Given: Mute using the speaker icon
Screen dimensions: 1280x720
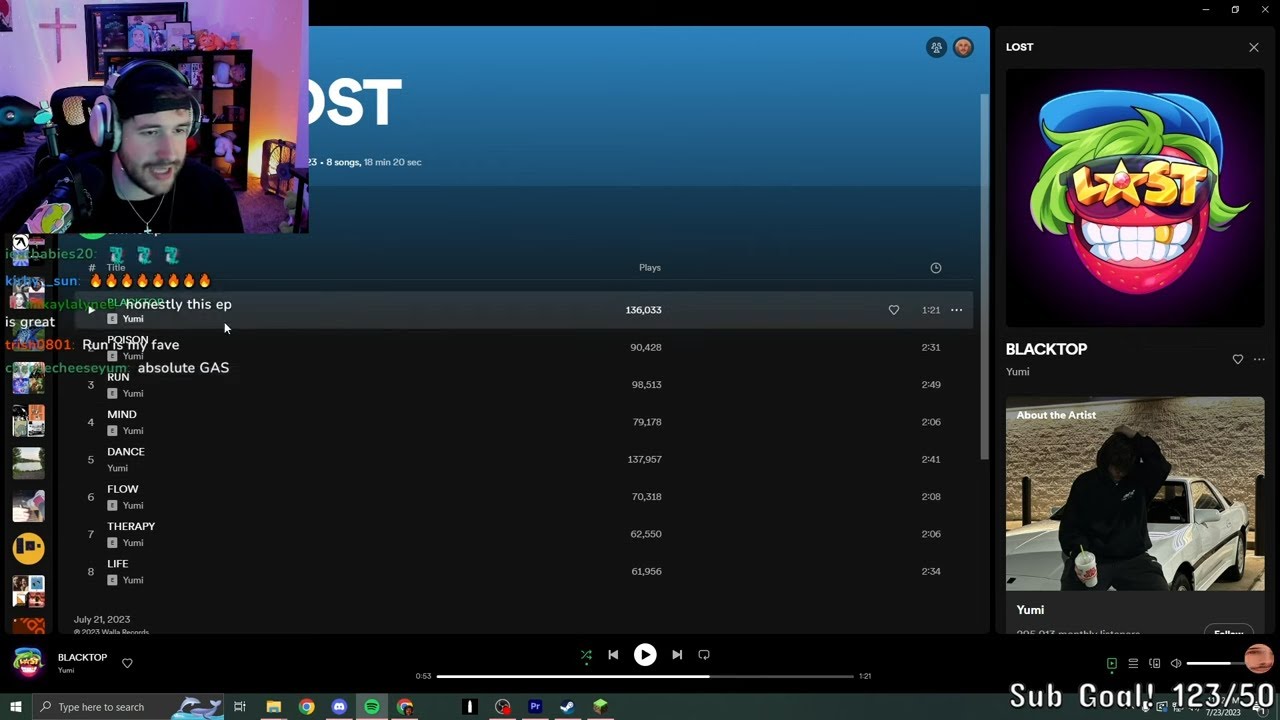Looking at the screenshot, I should point(1176,663).
